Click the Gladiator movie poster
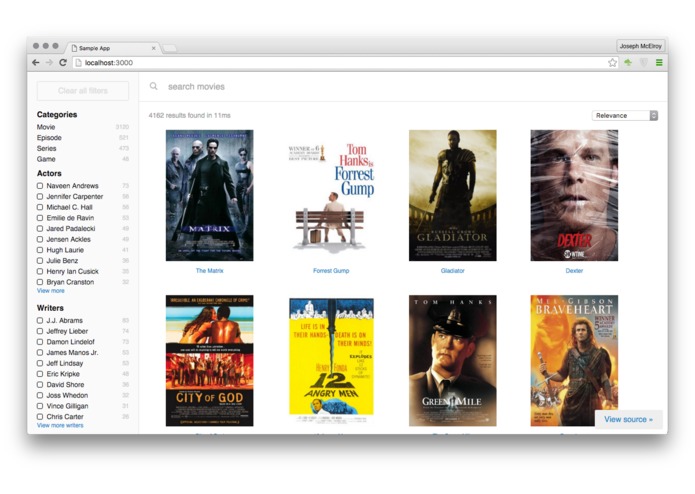The width and height of the screenshot is (695, 494). [x=453, y=195]
